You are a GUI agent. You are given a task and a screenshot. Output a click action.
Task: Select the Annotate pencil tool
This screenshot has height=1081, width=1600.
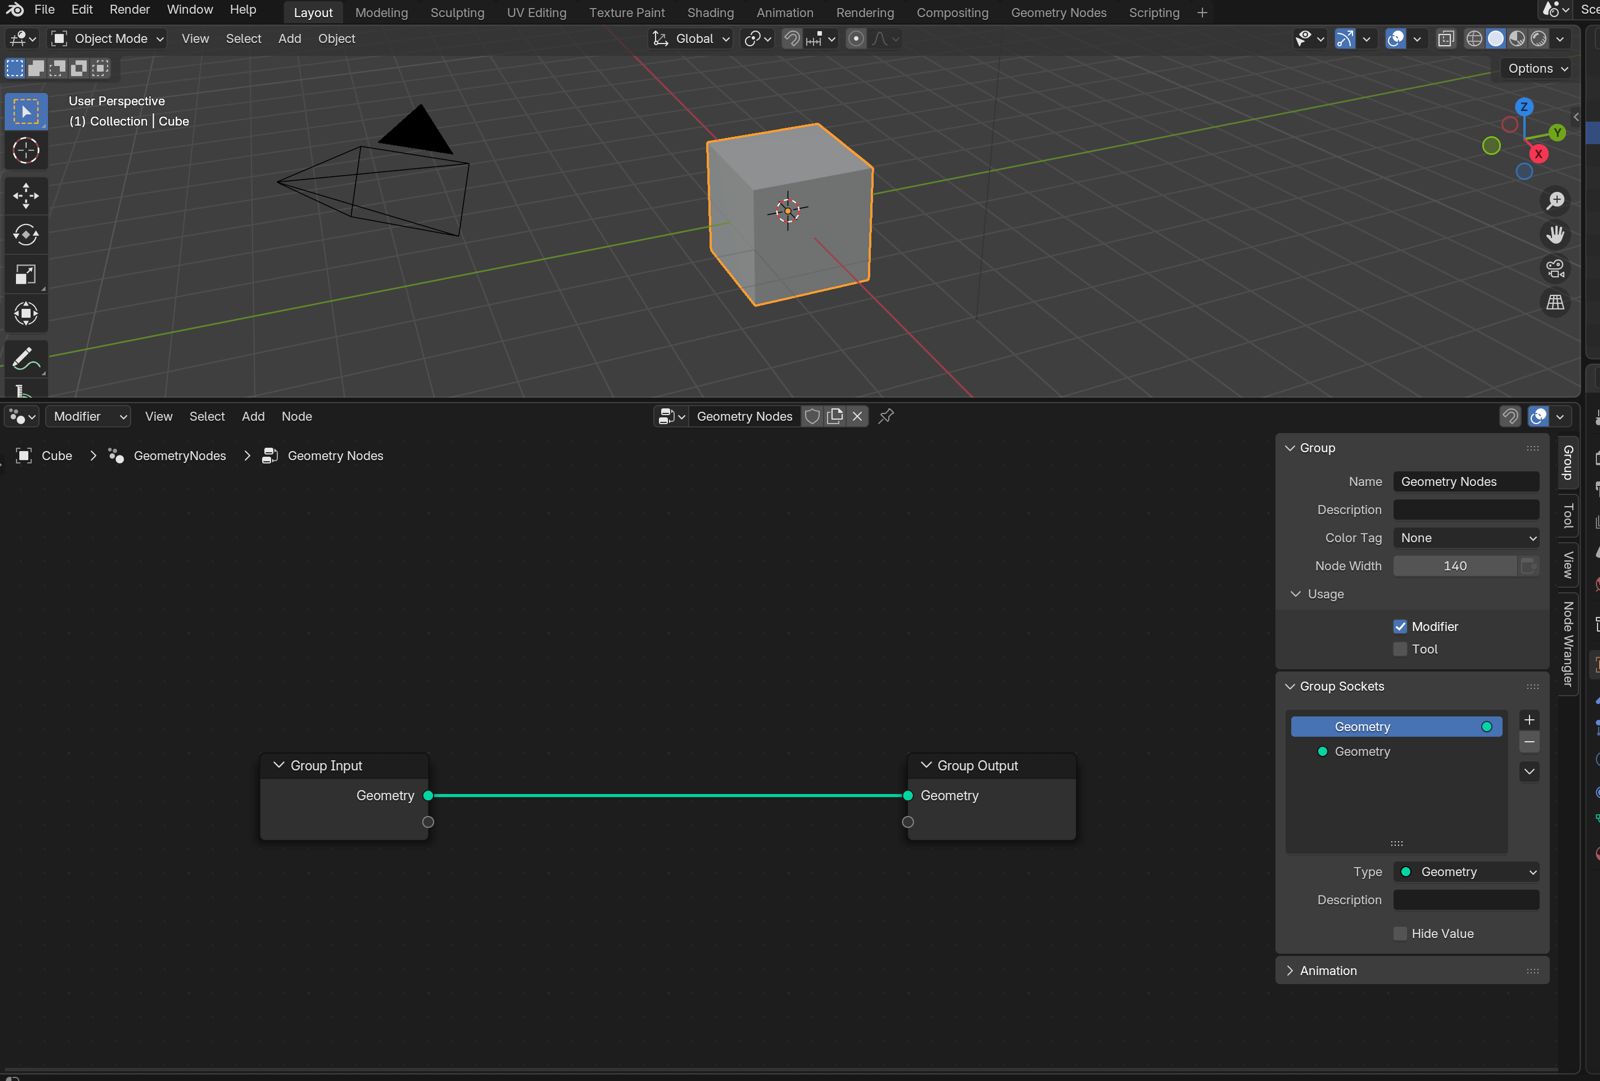[26, 359]
